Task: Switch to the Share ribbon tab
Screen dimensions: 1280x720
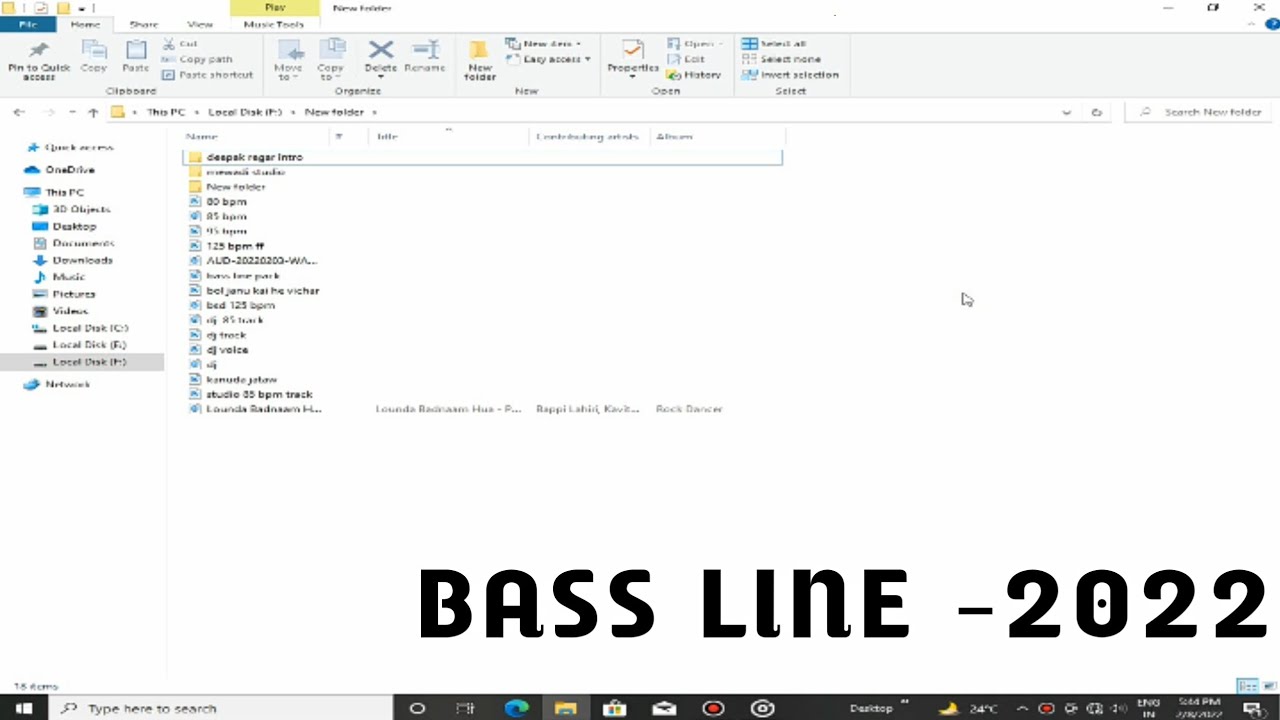Action: click(x=143, y=24)
